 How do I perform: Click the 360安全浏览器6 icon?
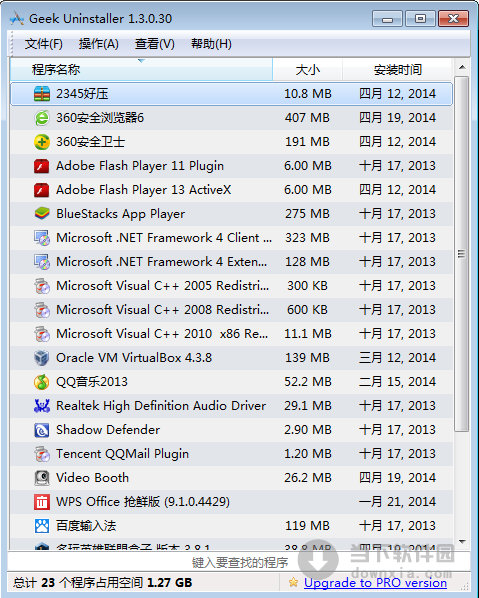click(42, 118)
